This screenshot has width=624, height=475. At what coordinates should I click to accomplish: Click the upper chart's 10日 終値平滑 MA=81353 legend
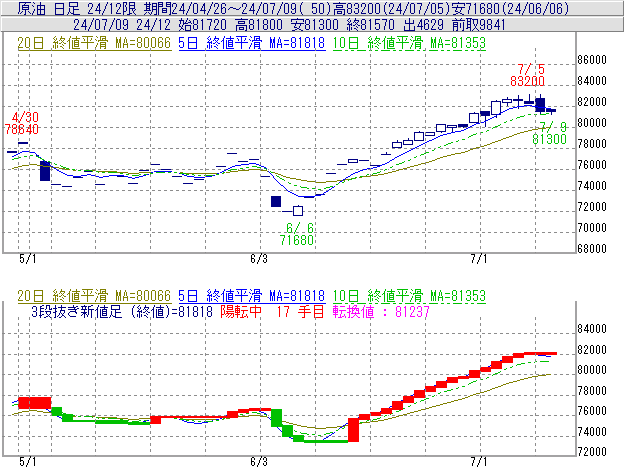pyautogui.click(x=409, y=43)
